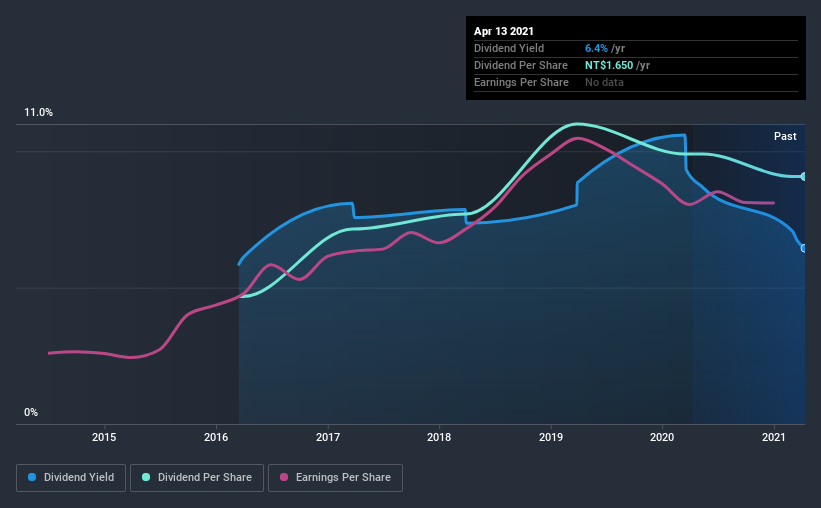
Task: Click the 2018 x-axis label
Action: tap(439, 437)
